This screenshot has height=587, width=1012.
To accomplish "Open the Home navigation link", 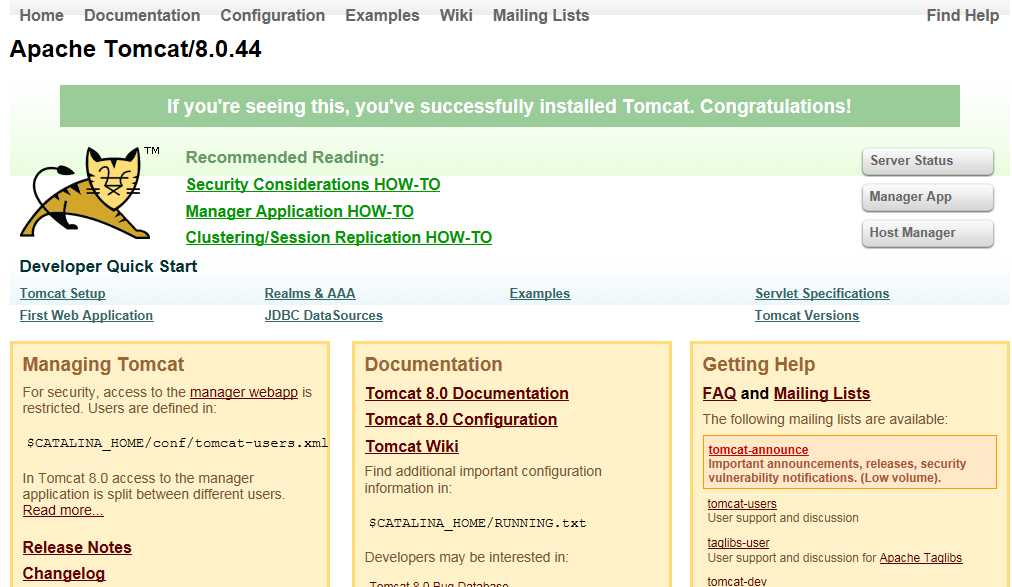I will click(x=41, y=15).
